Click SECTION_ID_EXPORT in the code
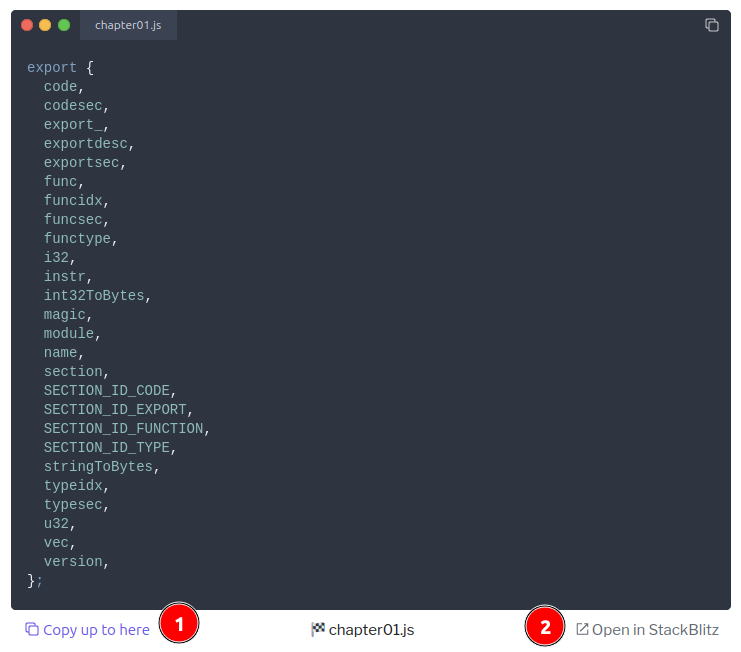This screenshot has height=652, width=741. point(115,409)
